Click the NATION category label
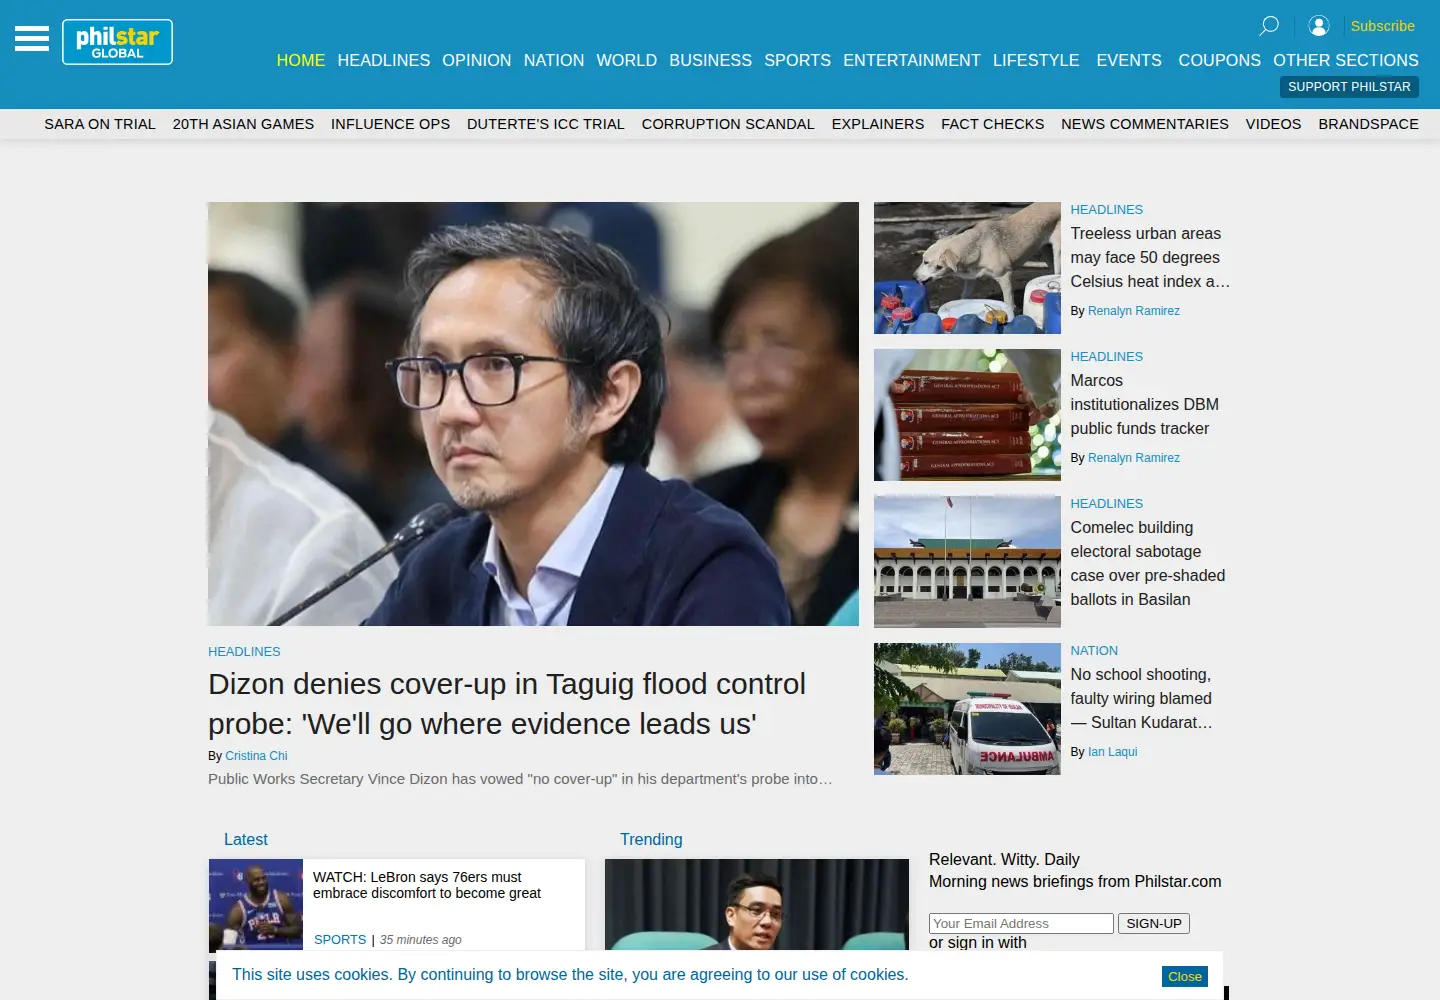 click(1094, 651)
